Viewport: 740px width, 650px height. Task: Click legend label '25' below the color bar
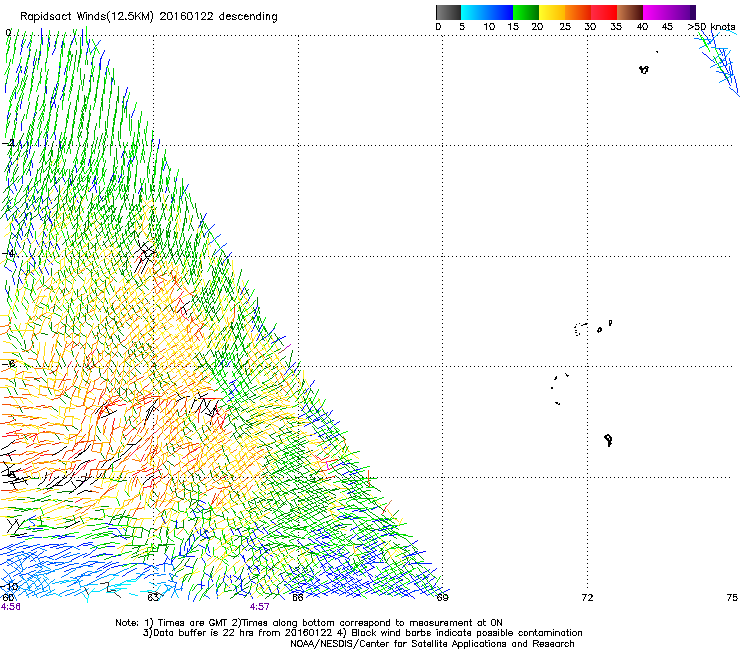565,27
